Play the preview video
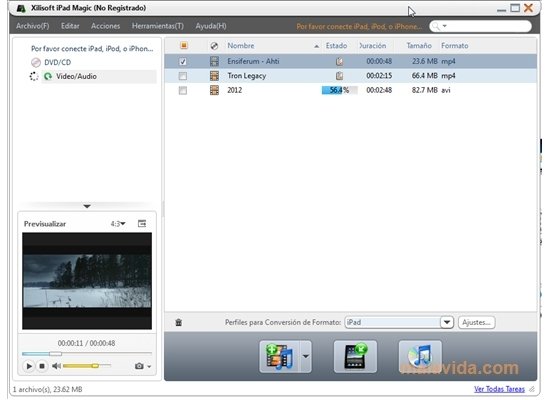The width and height of the screenshot is (550, 400). [29, 366]
